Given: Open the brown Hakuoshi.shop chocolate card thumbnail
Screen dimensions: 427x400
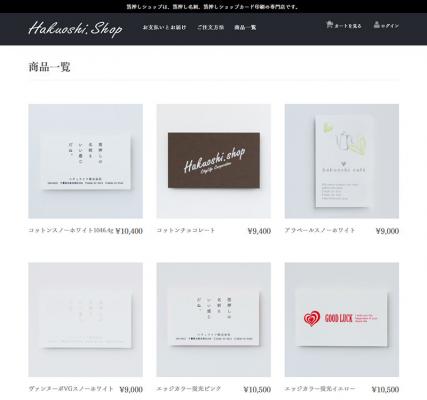Looking at the screenshot, I should [214, 161].
